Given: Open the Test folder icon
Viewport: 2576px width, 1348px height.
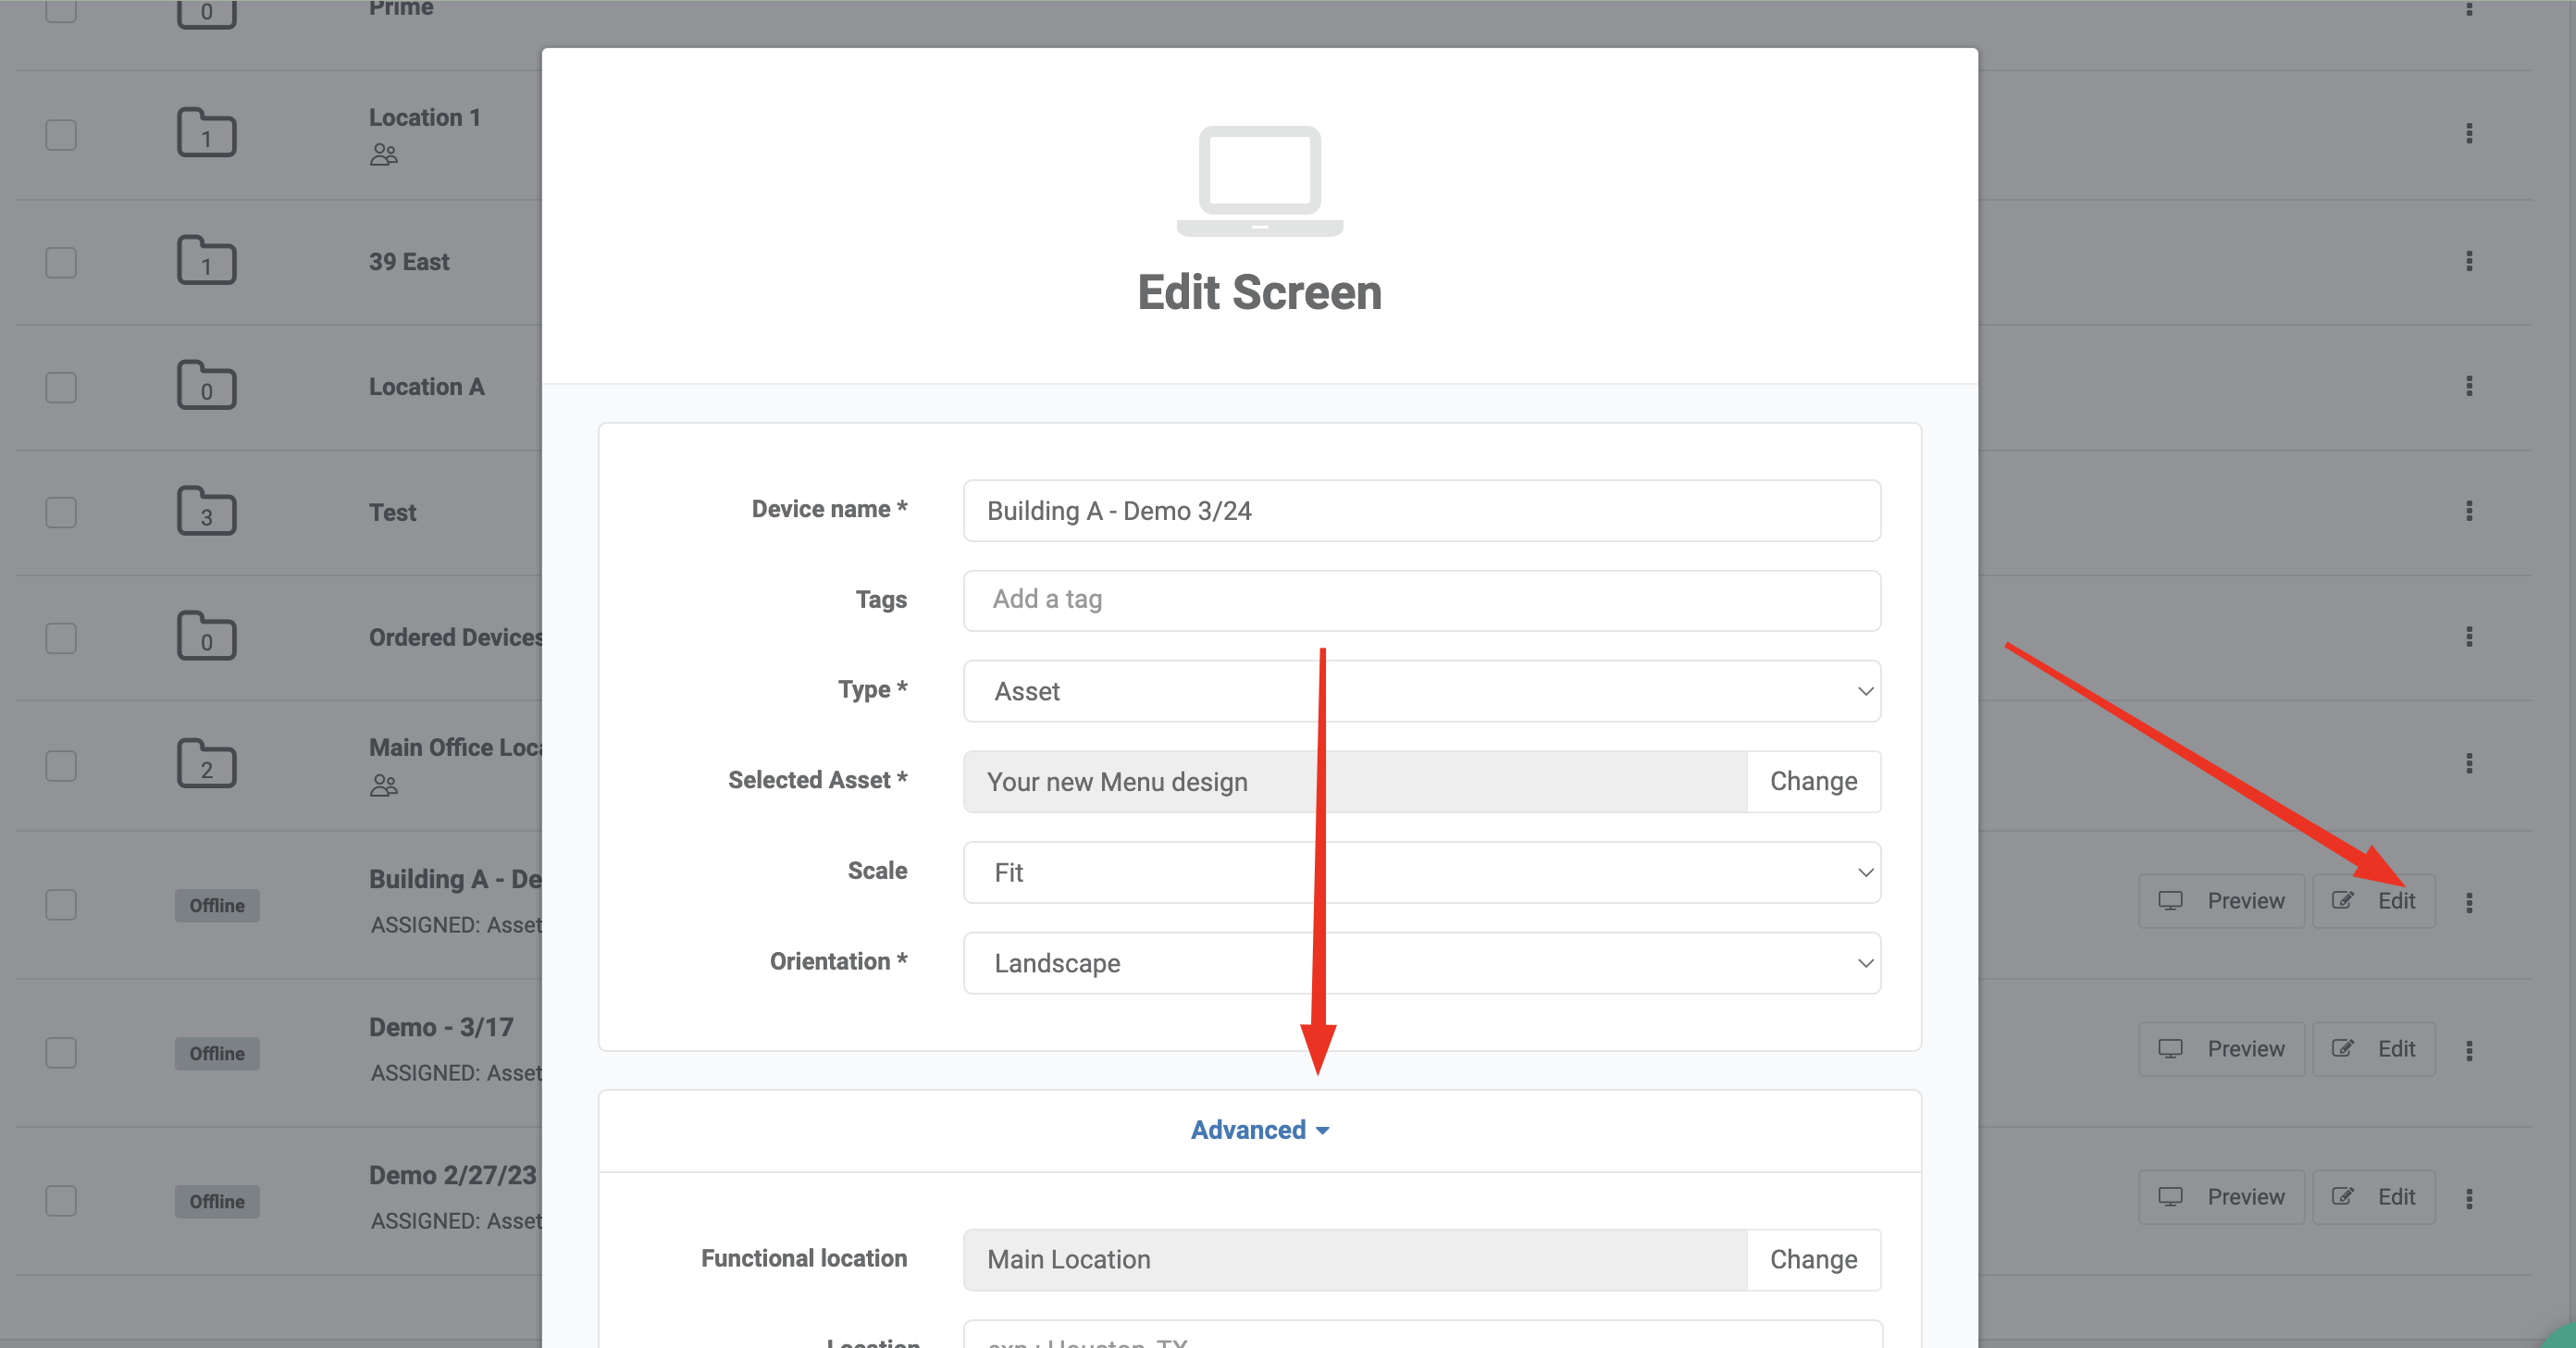Looking at the screenshot, I should [206, 512].
